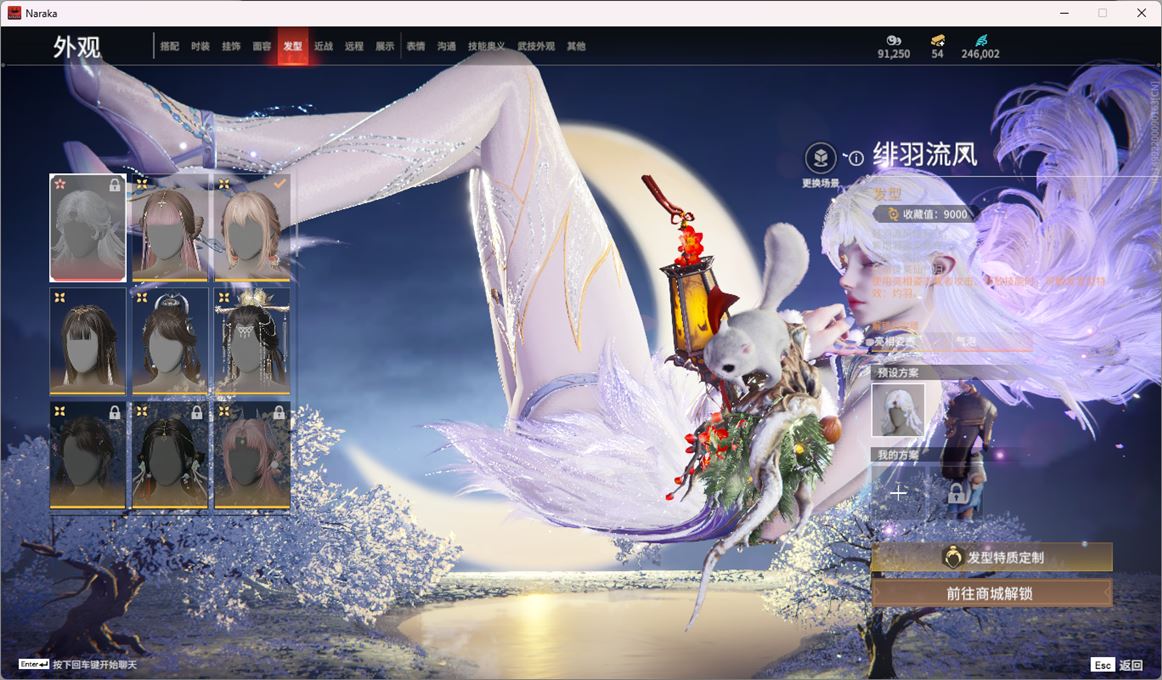
Task: Click the 发型特质定制 button
Action: point(992,557)
